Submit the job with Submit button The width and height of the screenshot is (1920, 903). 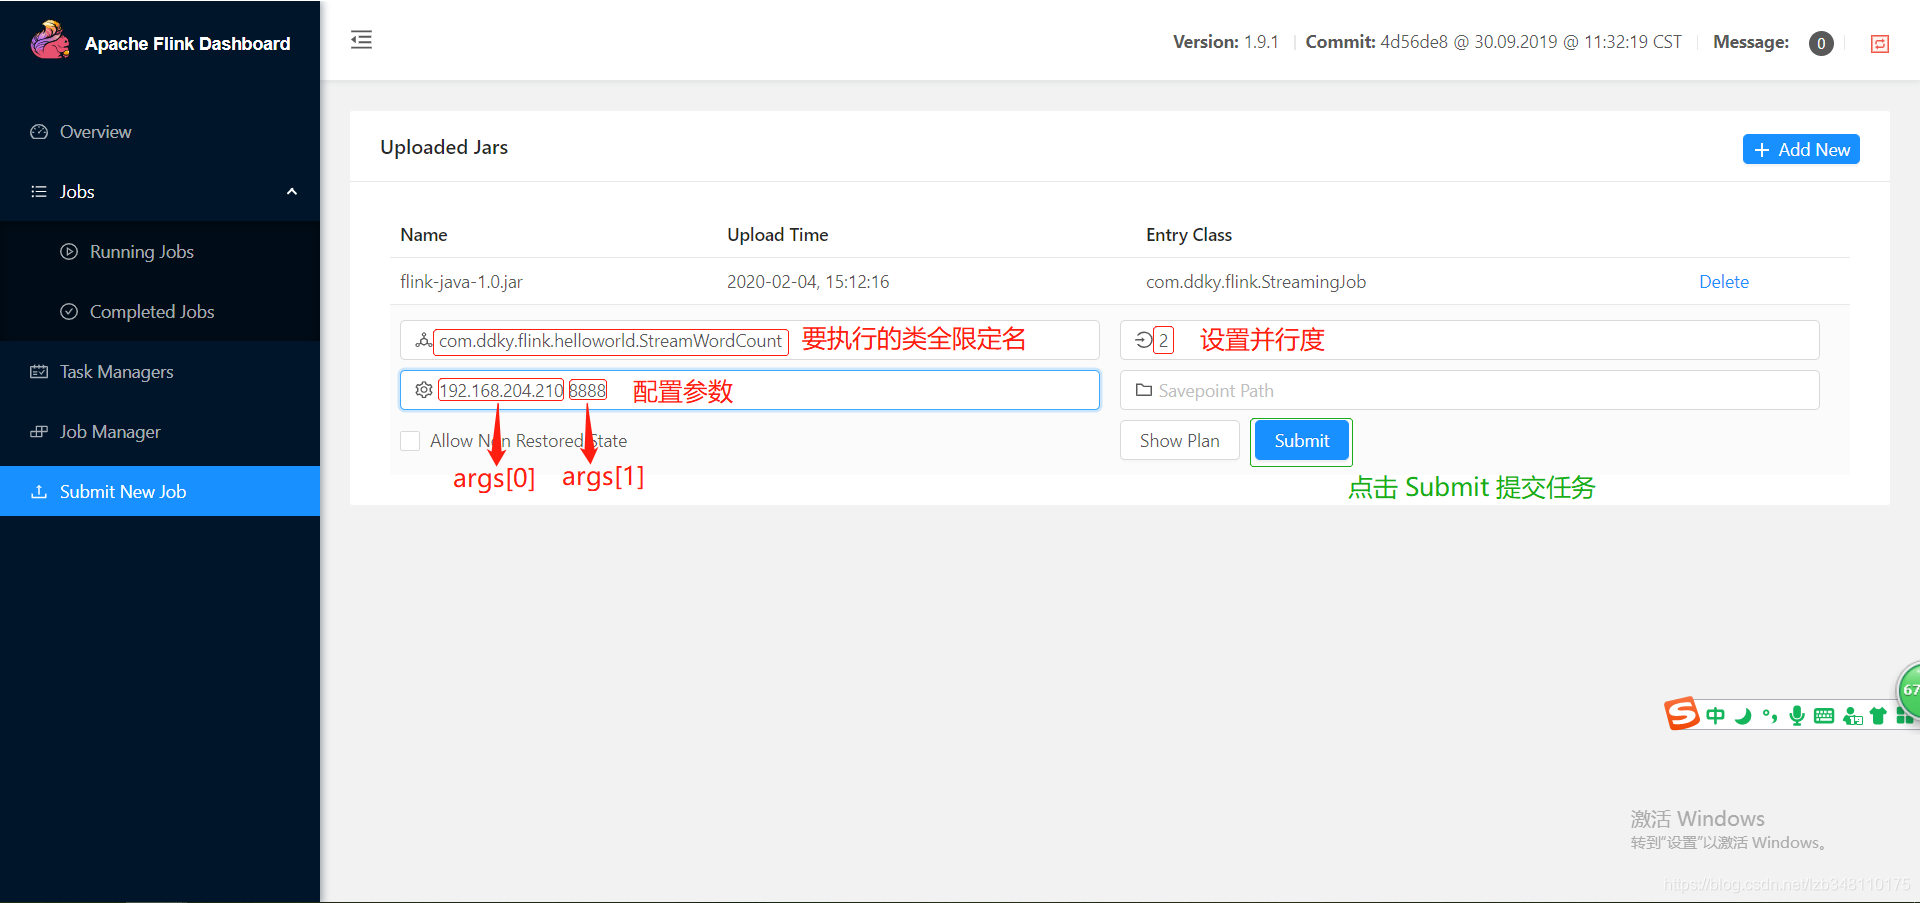tap(1301, 441)
